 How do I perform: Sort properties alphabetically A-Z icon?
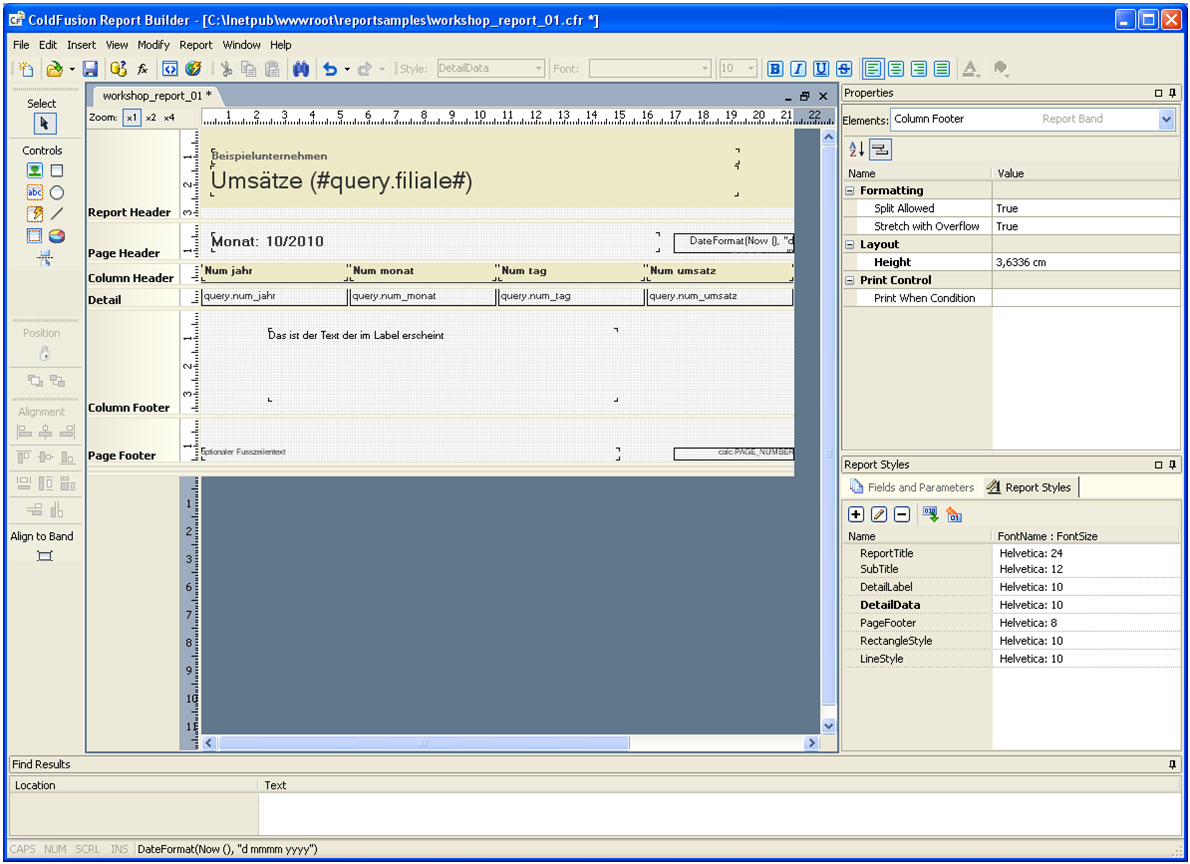(x=856, y=150)
